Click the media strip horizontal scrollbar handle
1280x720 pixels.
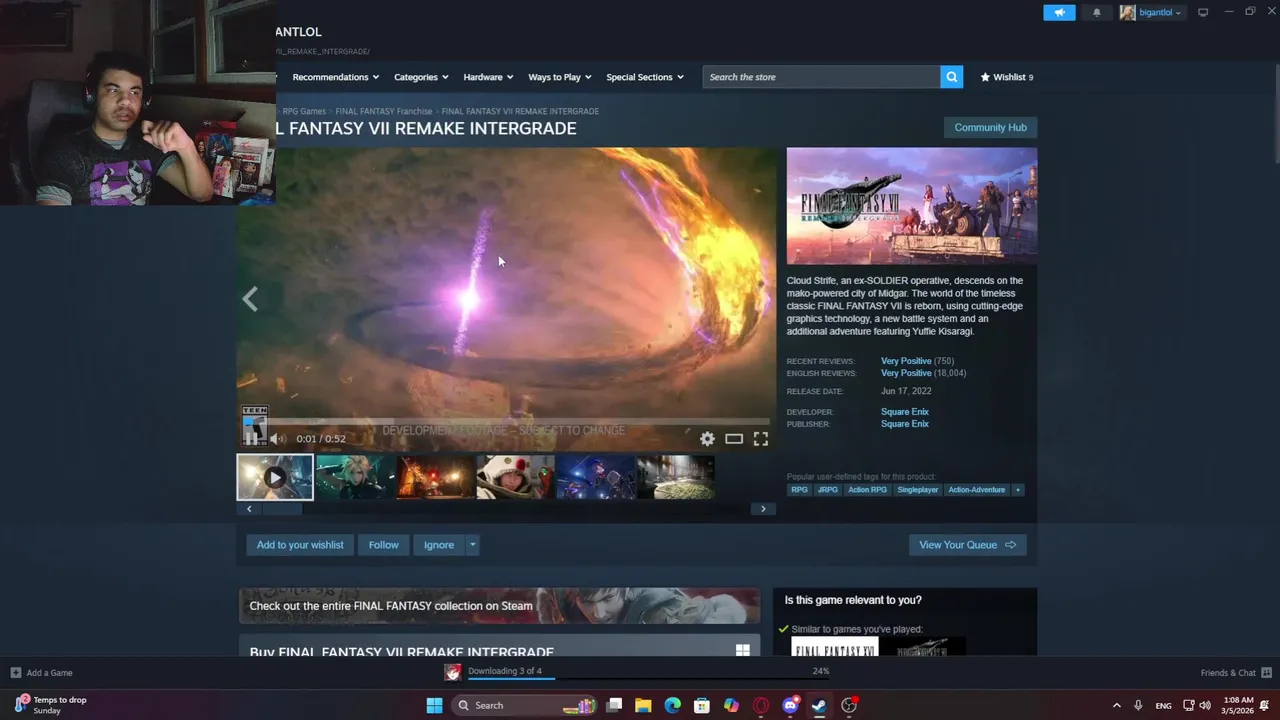coord(282,509)
